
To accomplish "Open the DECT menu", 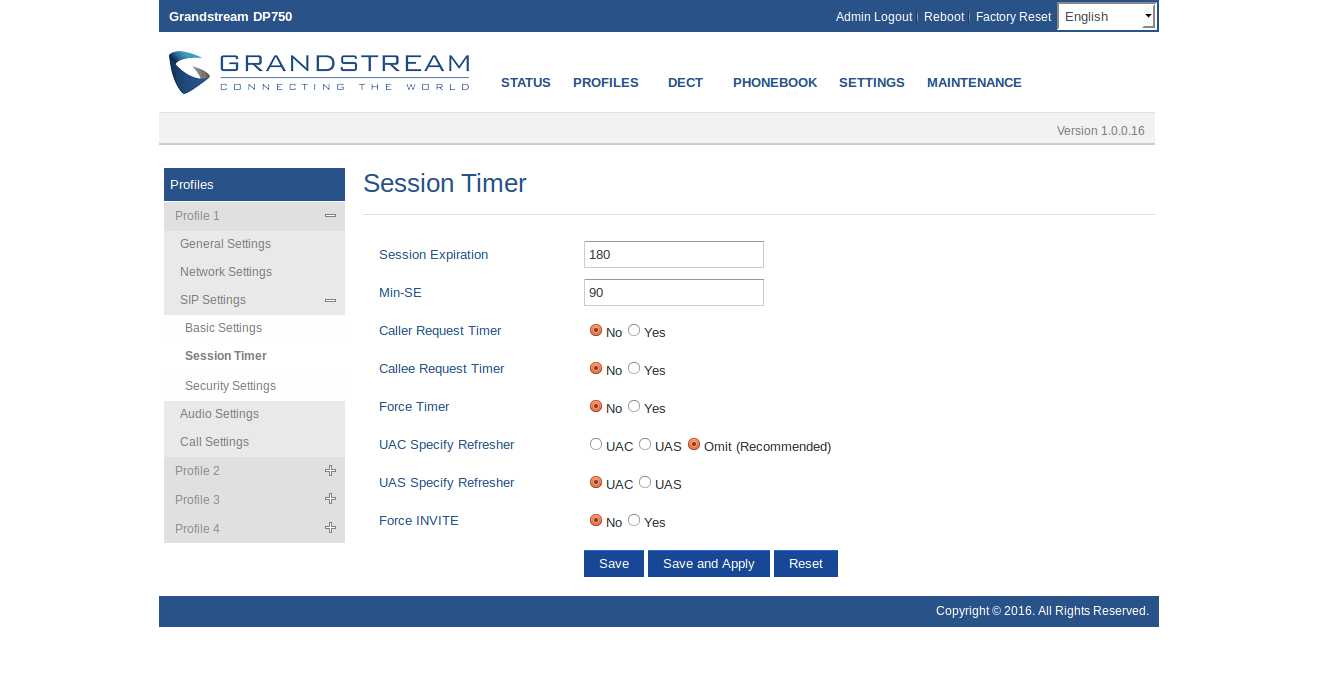I will [x=685, y=83].
